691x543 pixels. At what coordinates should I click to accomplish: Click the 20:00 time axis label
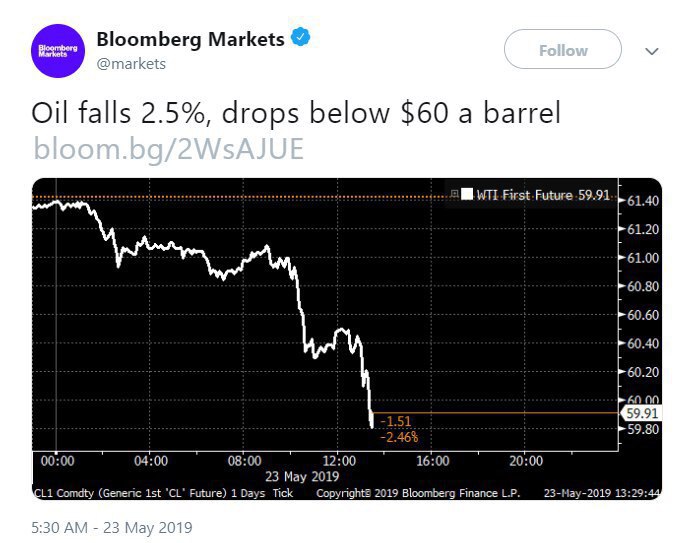[x=525, y=461]
